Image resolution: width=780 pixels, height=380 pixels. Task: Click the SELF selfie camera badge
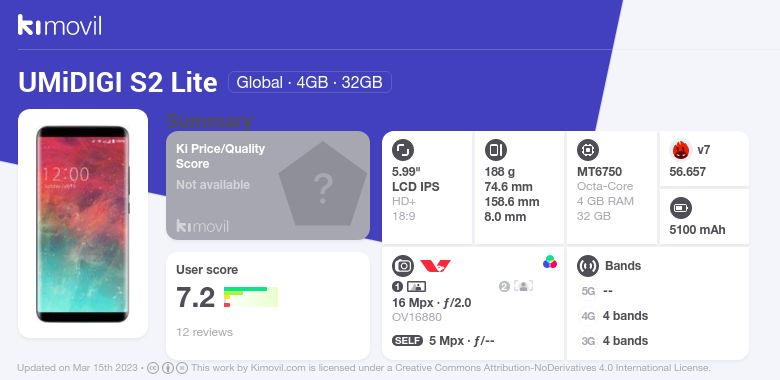[407, 341]
